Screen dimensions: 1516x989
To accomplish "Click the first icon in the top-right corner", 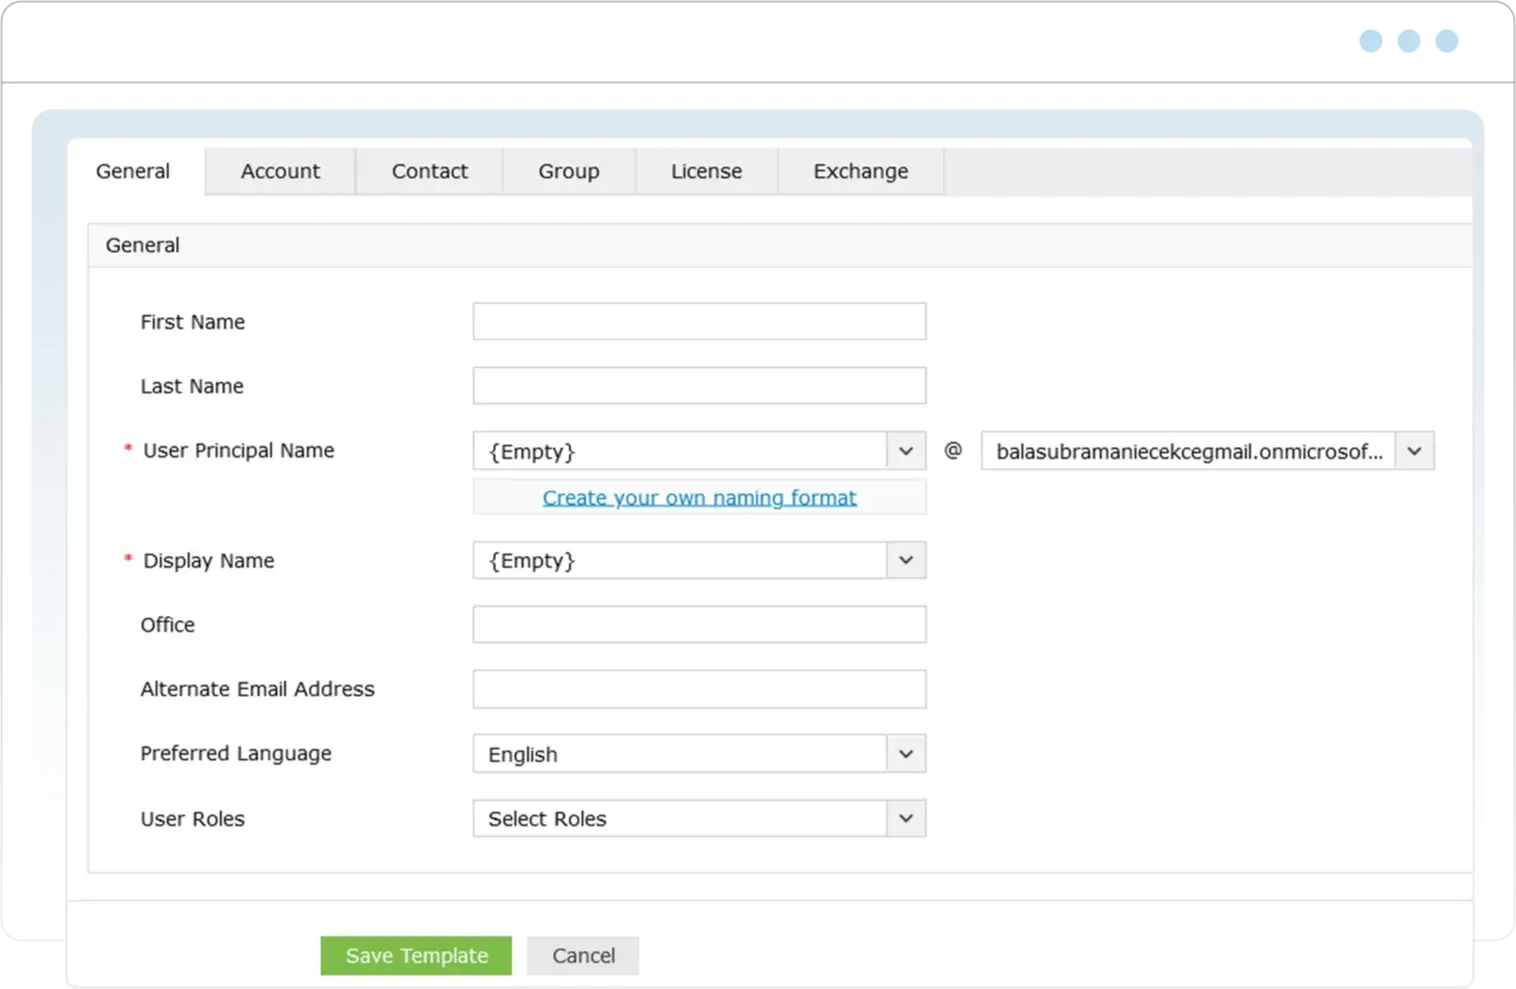I will 1369,40.
